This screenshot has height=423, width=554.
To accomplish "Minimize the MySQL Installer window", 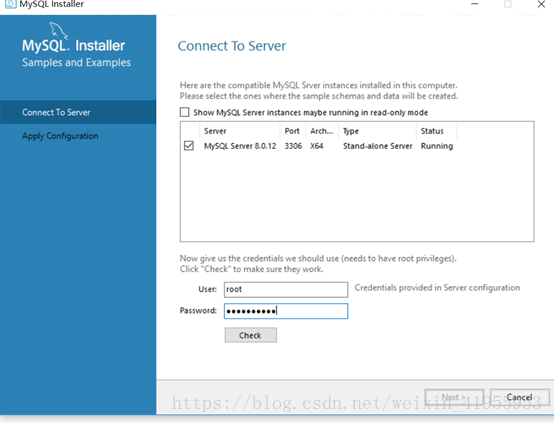I will click(475, 4).
